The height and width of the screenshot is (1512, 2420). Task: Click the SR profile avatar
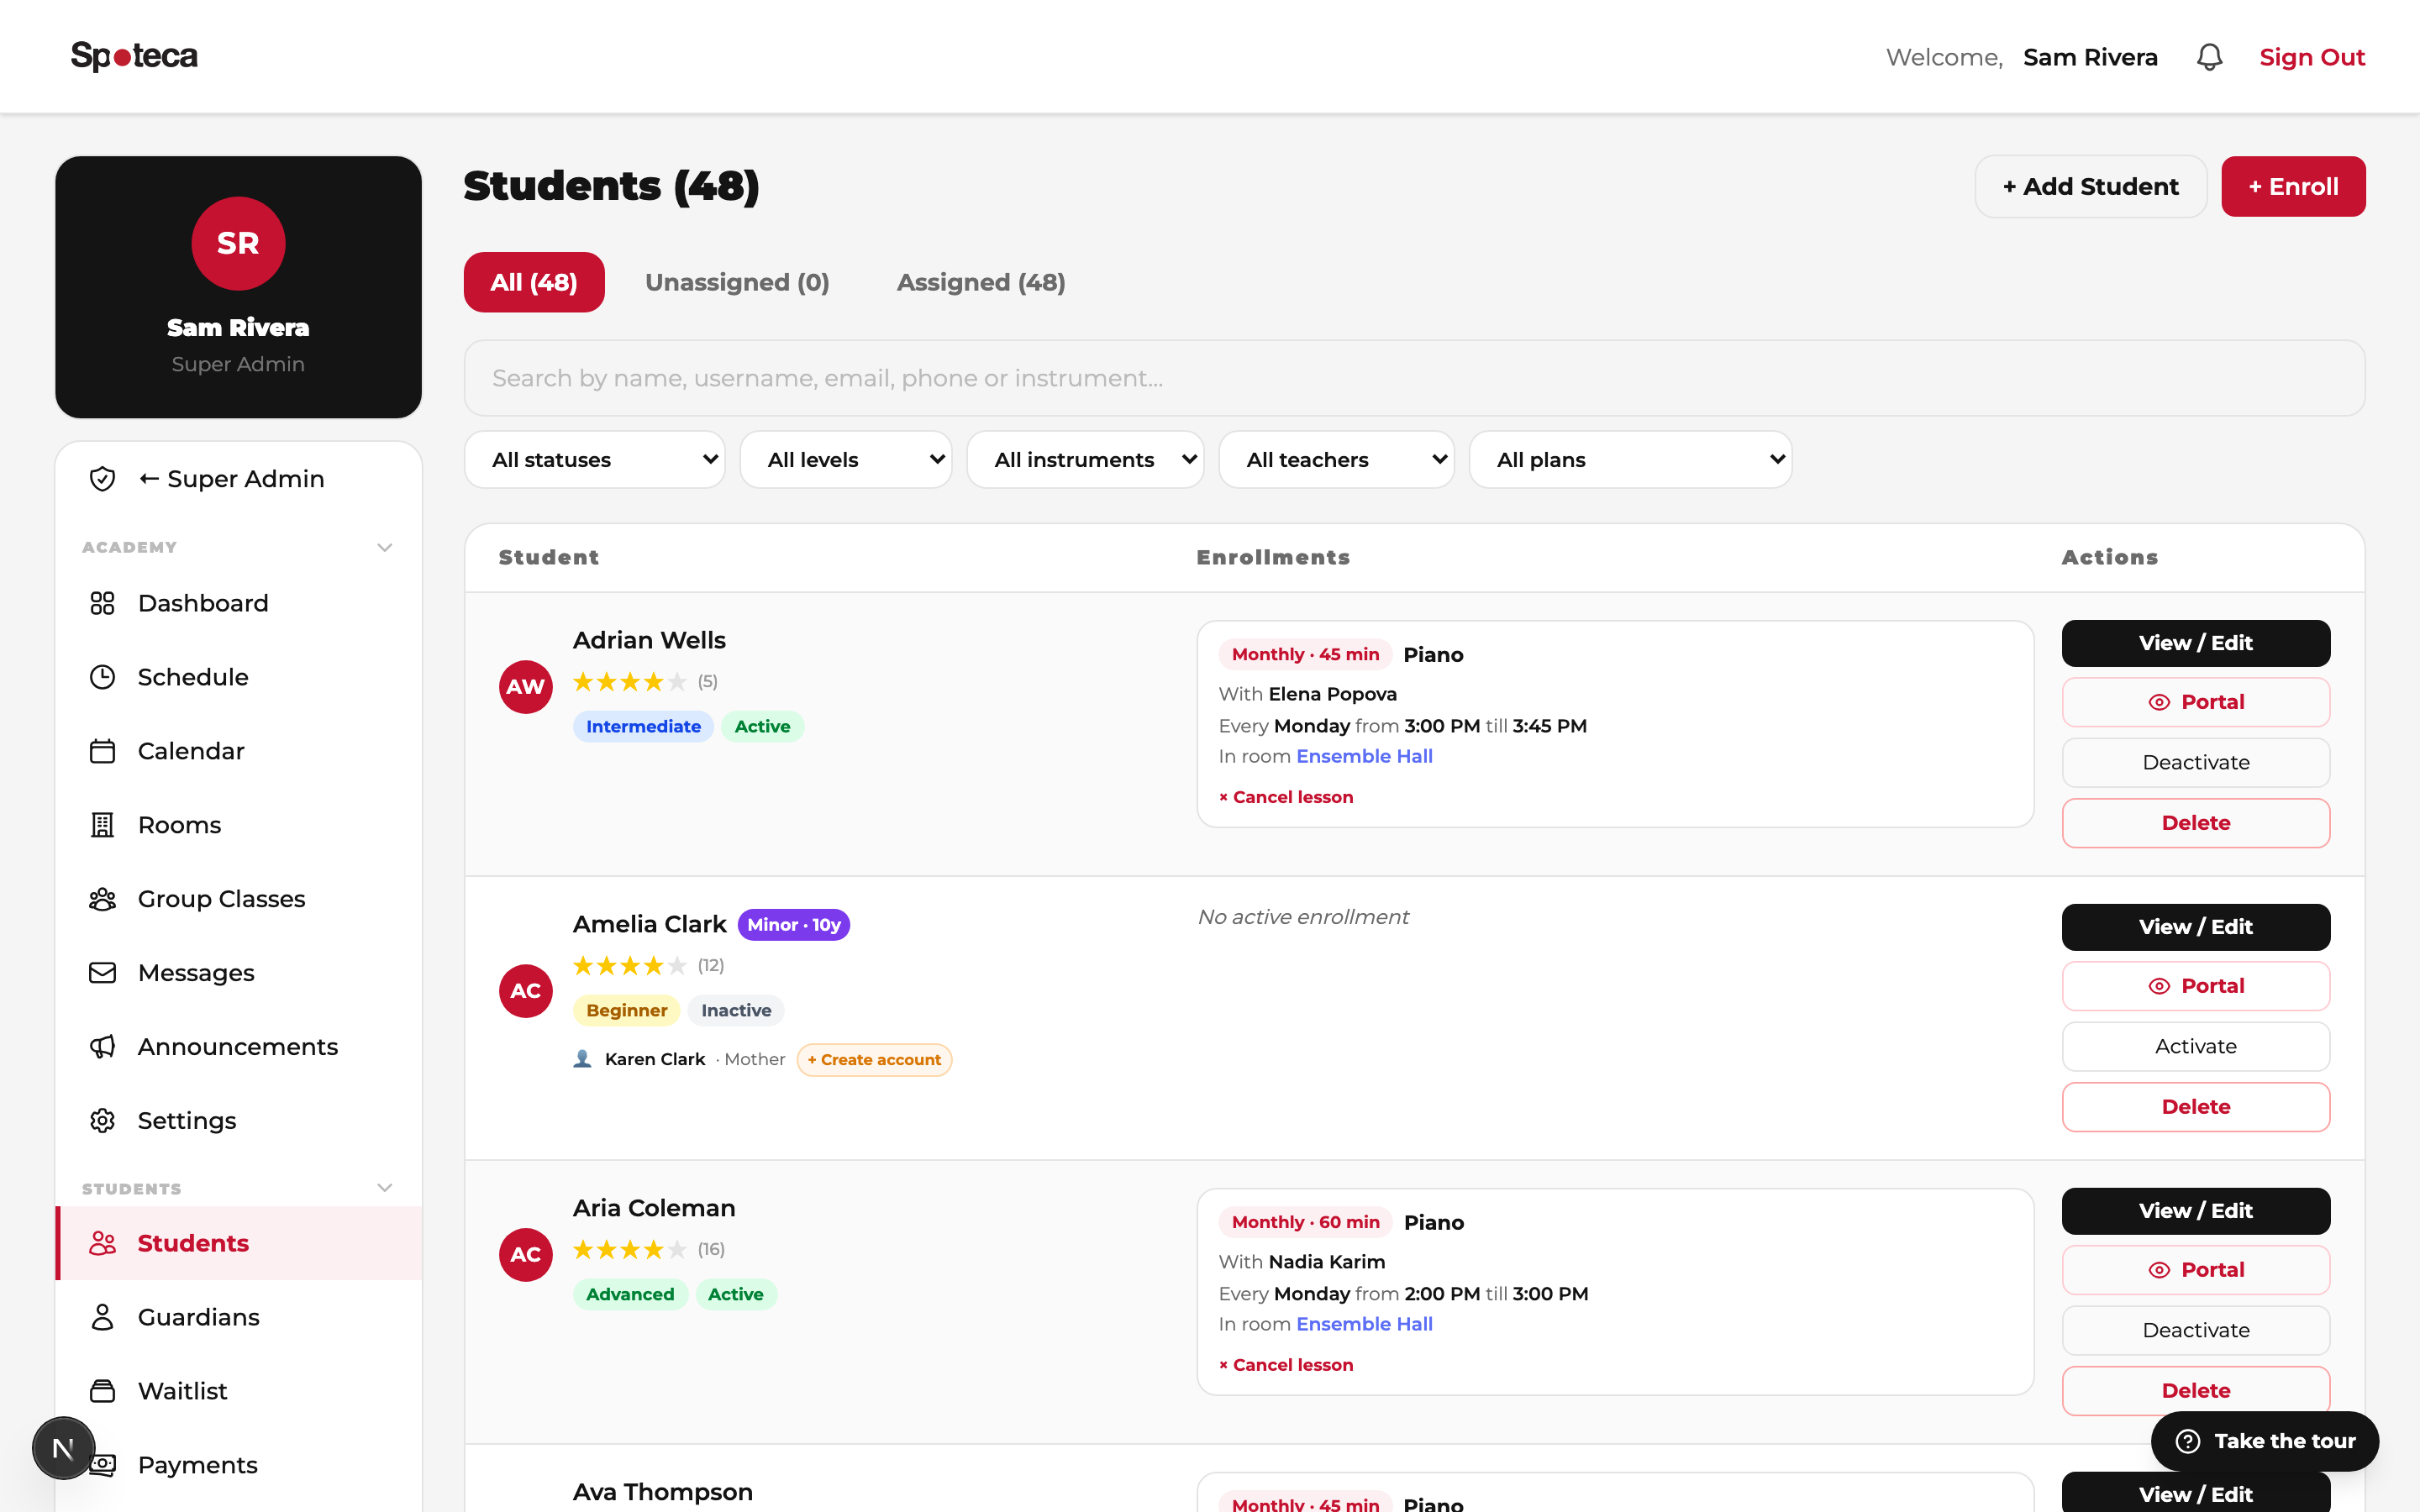coord(238,243)
